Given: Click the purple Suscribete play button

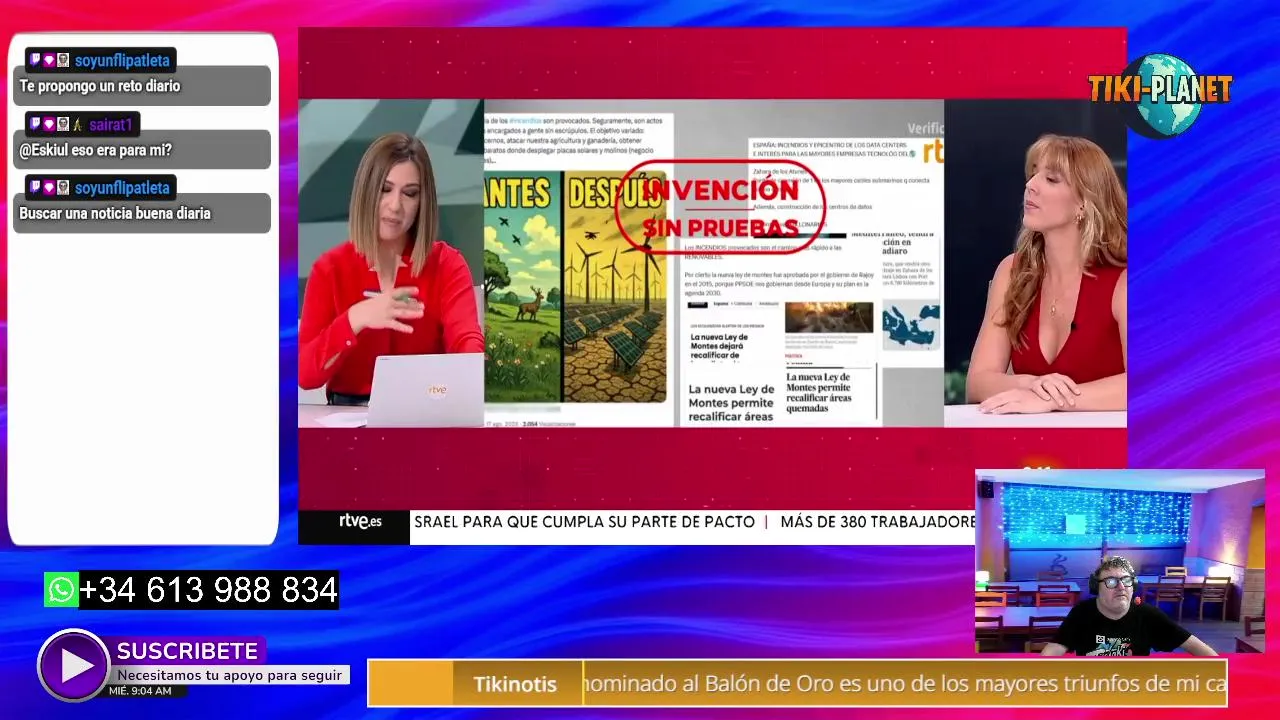Looking at the screenshot, I should pos(74,666).
